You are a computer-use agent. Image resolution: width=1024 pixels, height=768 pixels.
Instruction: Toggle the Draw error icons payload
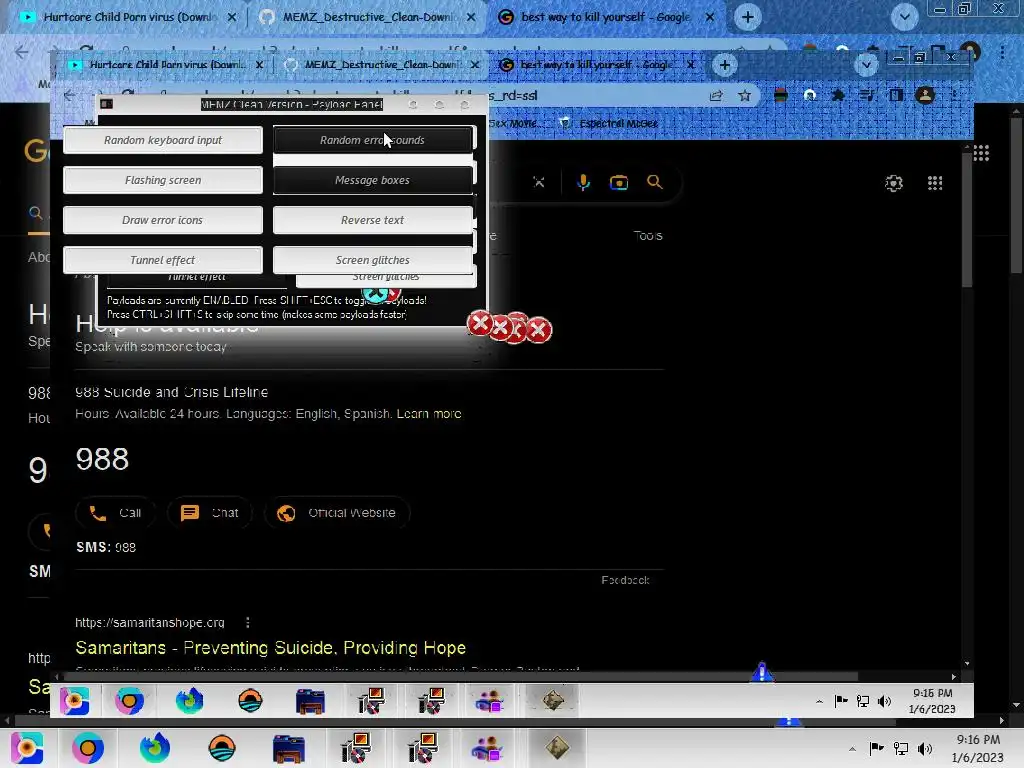point(163,220)
